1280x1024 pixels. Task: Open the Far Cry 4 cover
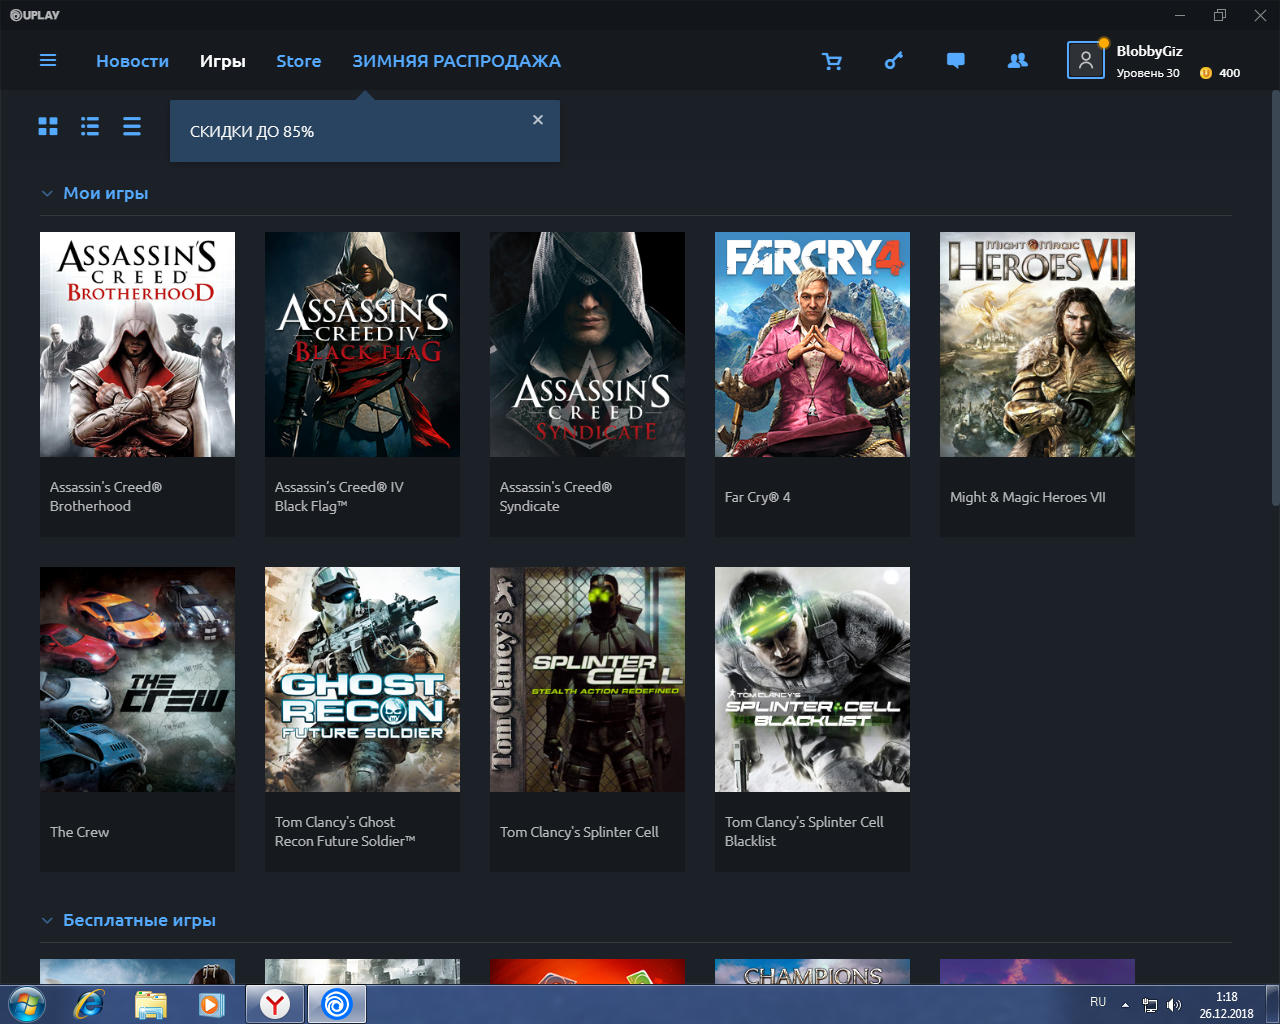click(812, 344)
